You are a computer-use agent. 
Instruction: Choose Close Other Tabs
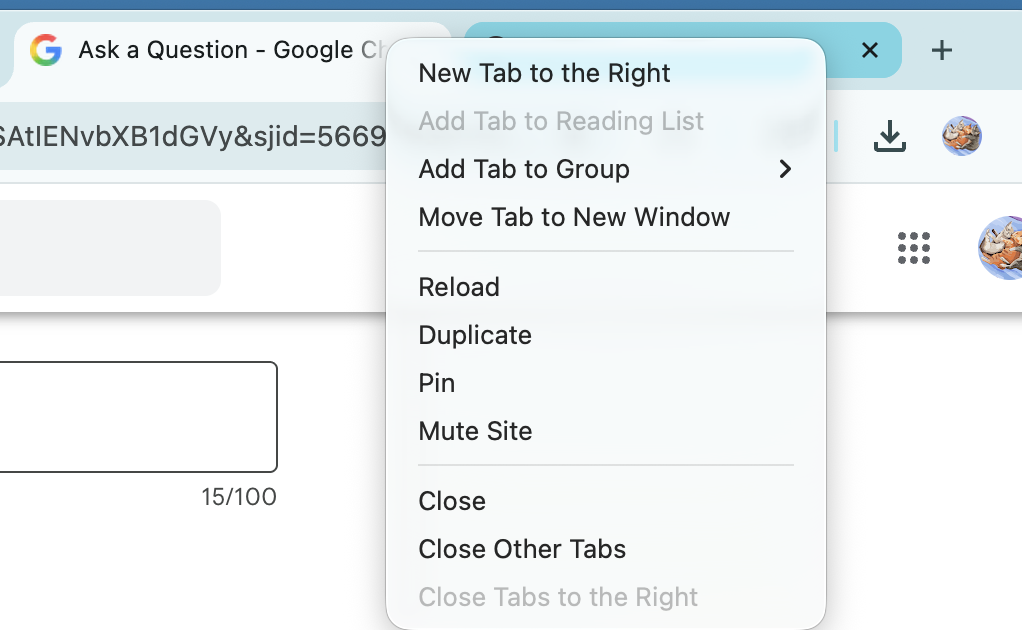click(522, 549)
